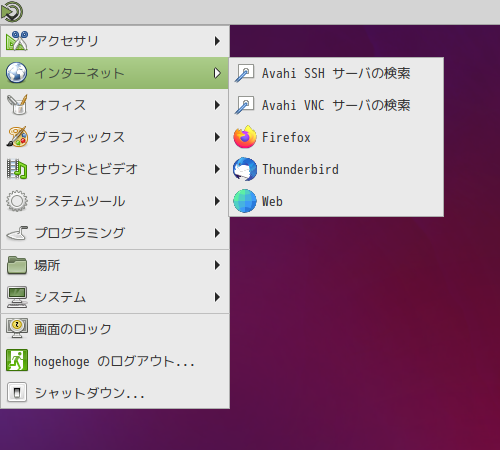Click the システムツール gear icon

[x=17, y=201]
